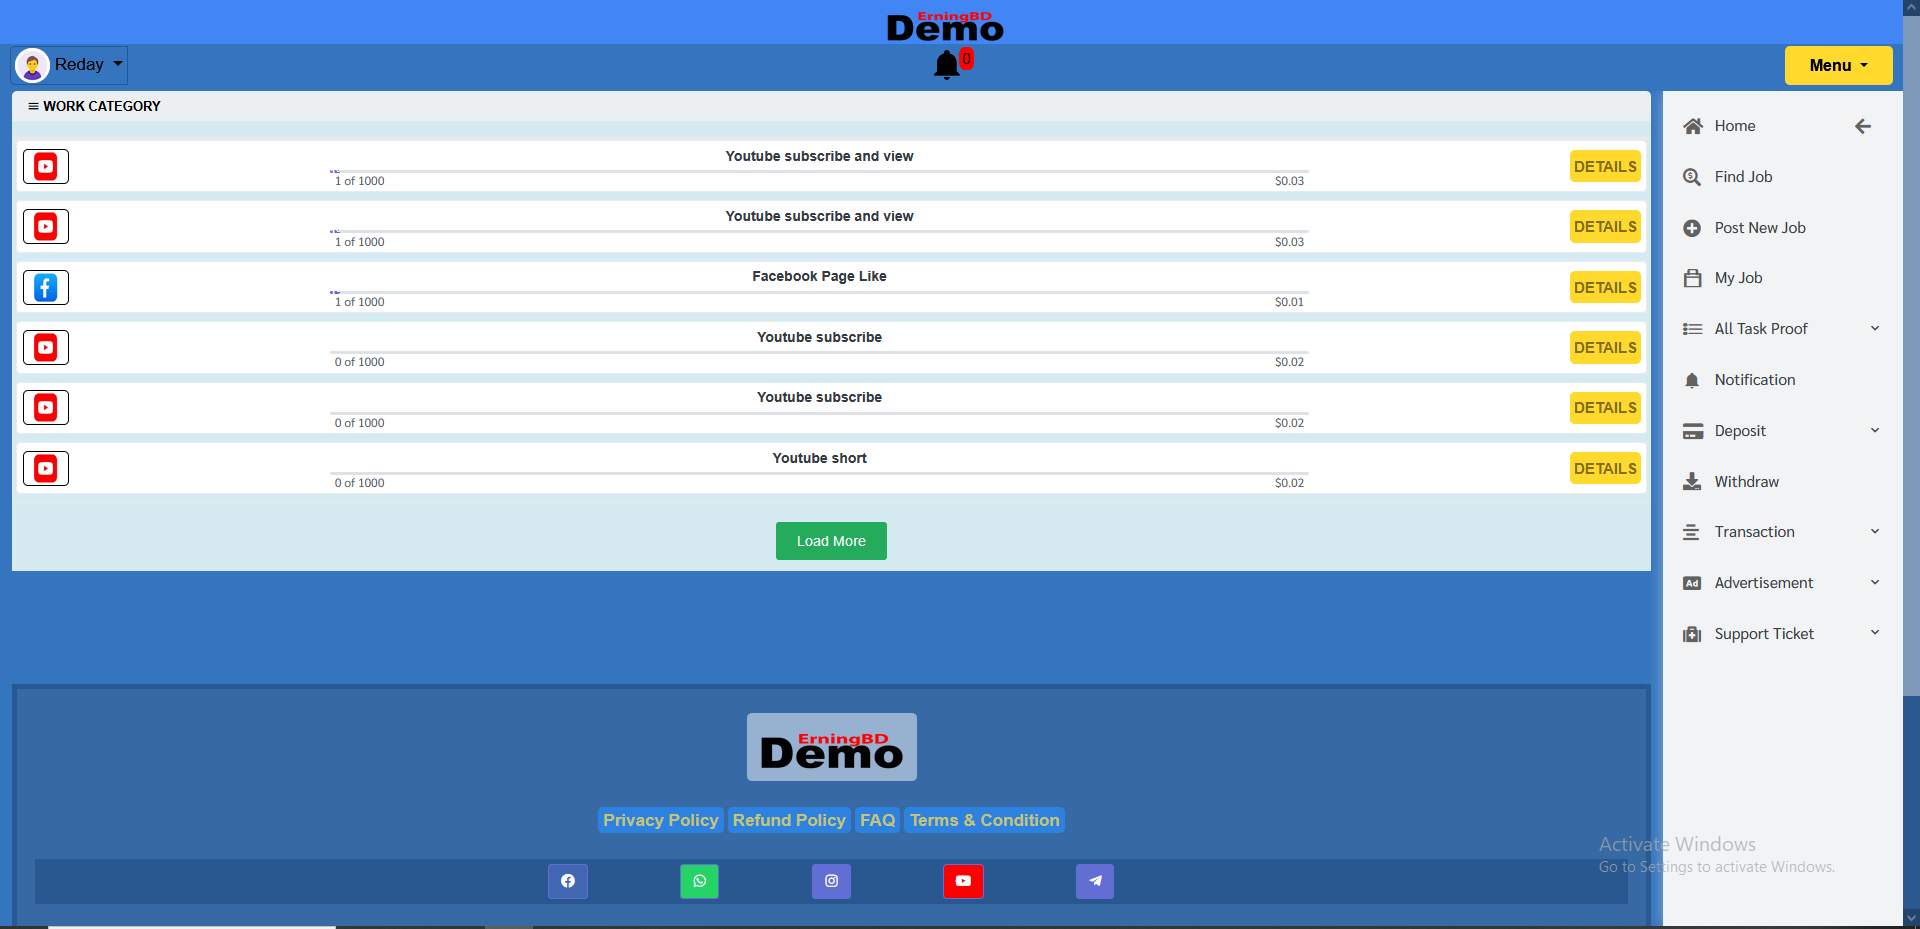Click the Telegram footer icon
Image resolution: width=1920 pixels, height=929 pixels.
(1095, 881)
